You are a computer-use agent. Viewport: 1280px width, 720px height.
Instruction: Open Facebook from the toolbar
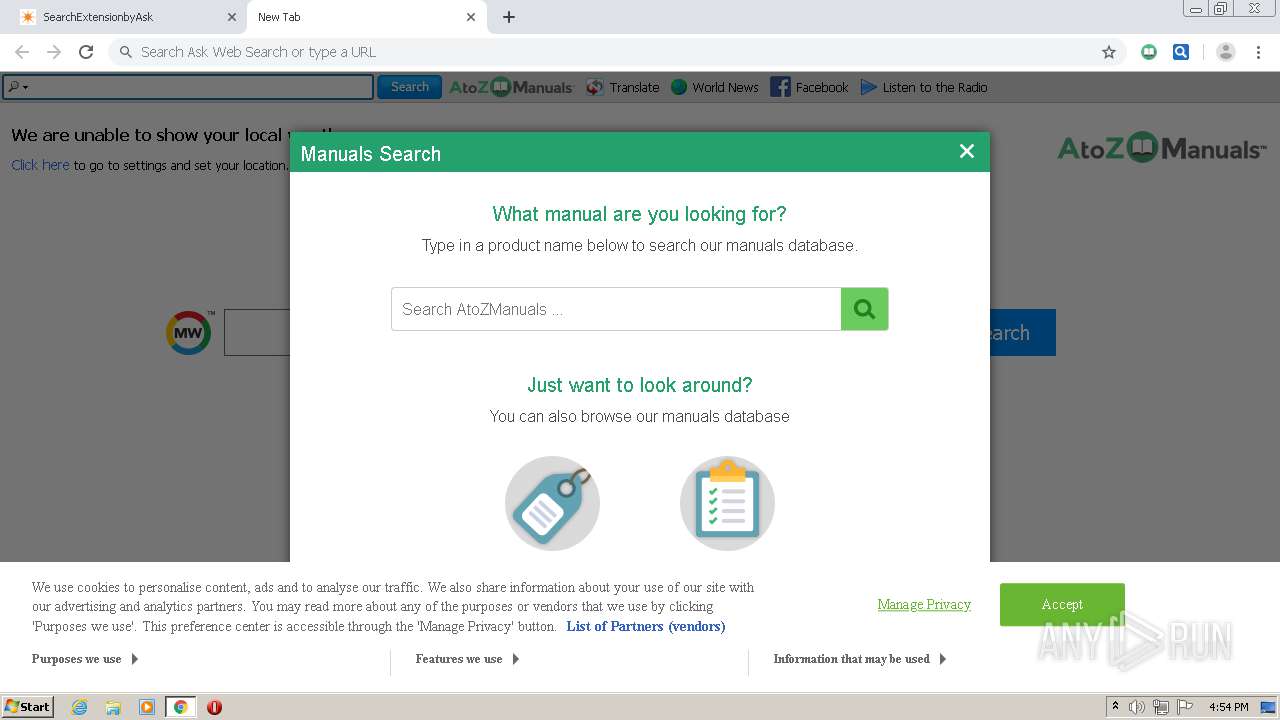coord(809,87)
